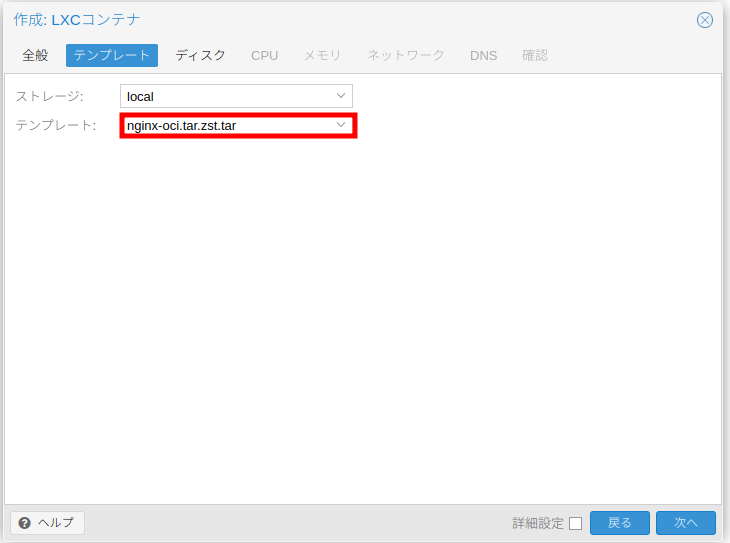The height and width of the screenshot is (543, 730).
Task: Click the テンプレート field label
Action: [x=56, y=125]
